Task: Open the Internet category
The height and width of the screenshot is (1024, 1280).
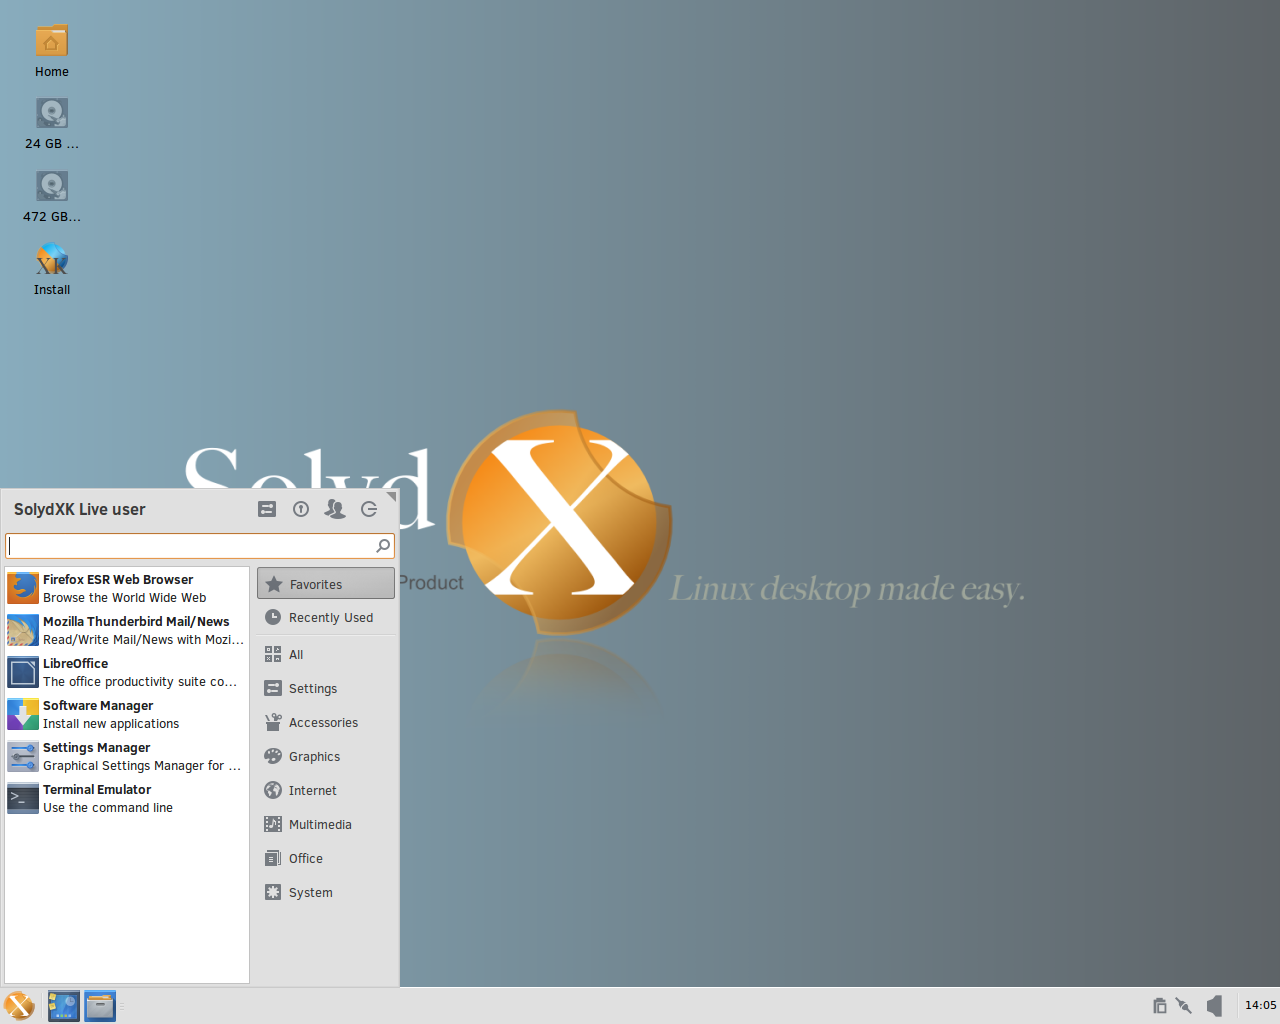Action: [326, 791]
